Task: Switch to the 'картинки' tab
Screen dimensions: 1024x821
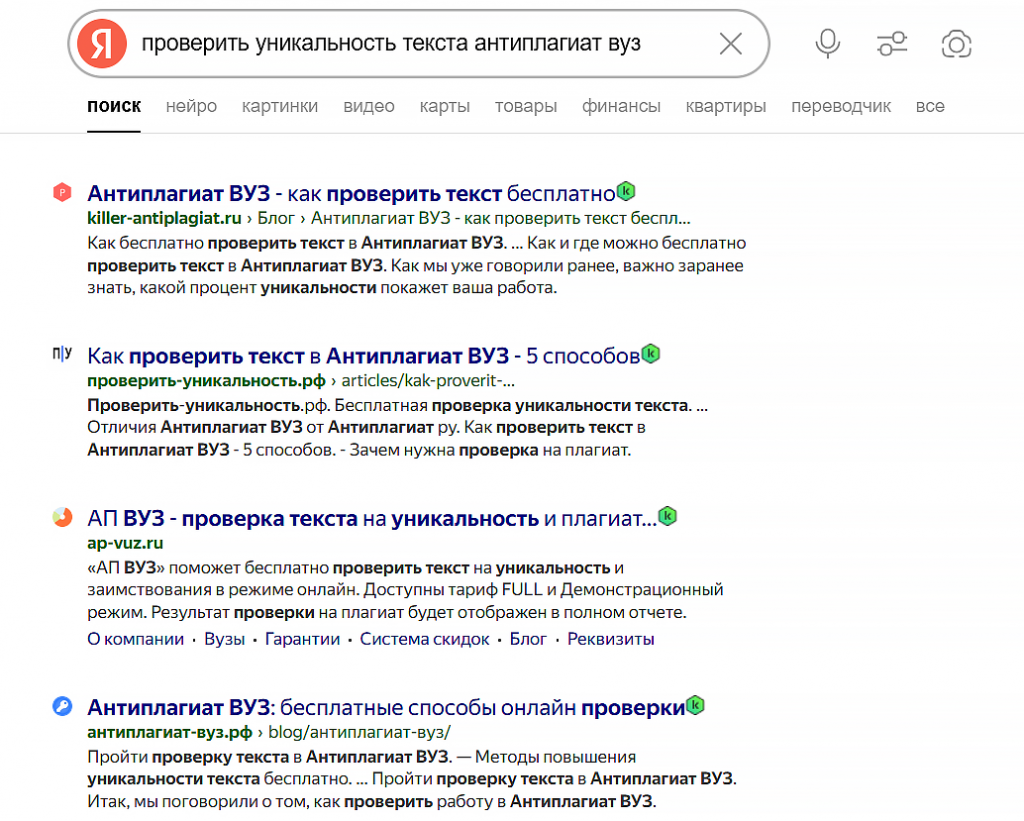Action: [280, 106]
